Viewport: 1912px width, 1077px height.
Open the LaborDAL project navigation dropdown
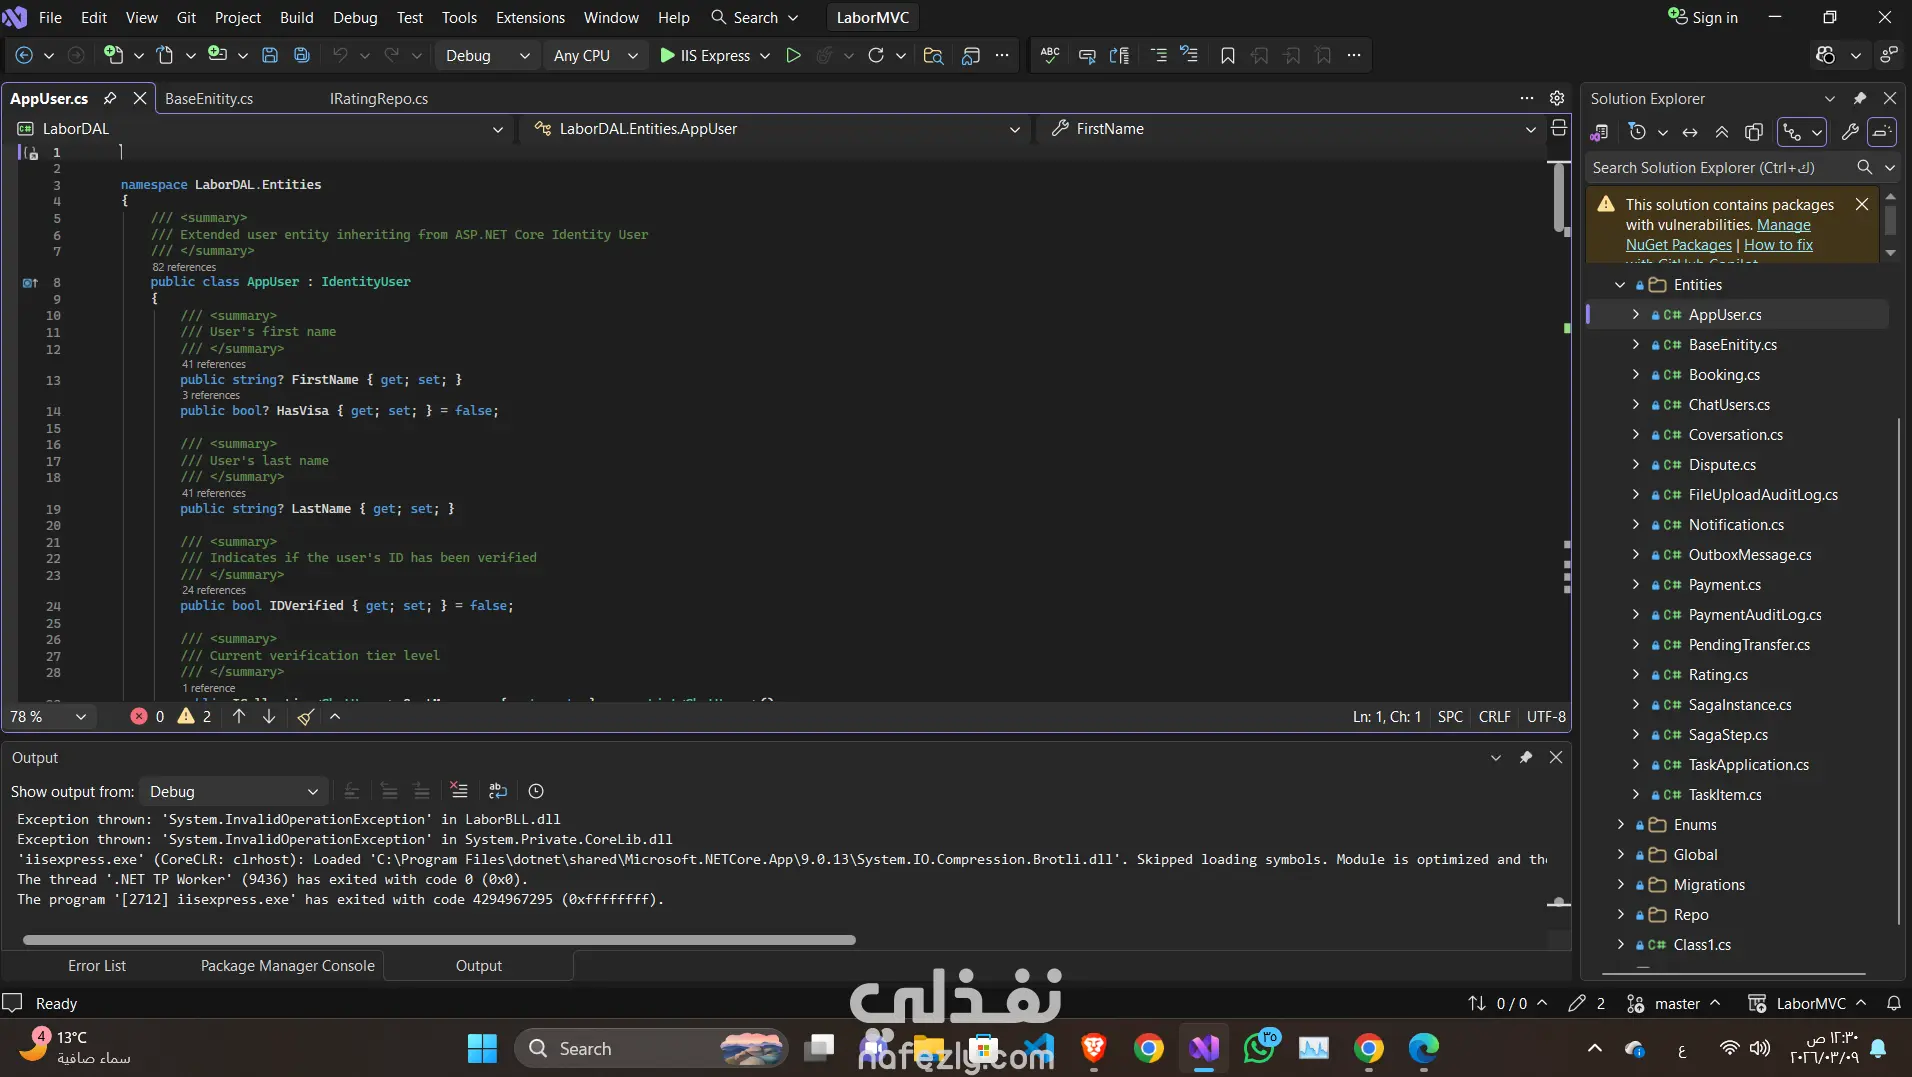(x=261, y=129)
